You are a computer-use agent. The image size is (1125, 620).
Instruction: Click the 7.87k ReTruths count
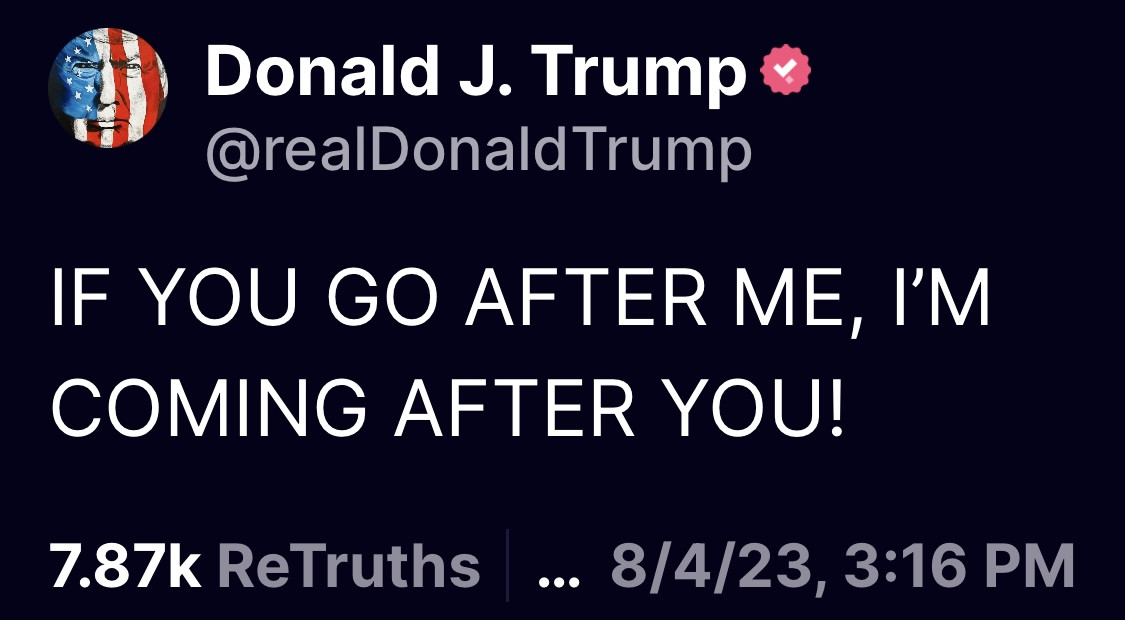click(126, 567)
